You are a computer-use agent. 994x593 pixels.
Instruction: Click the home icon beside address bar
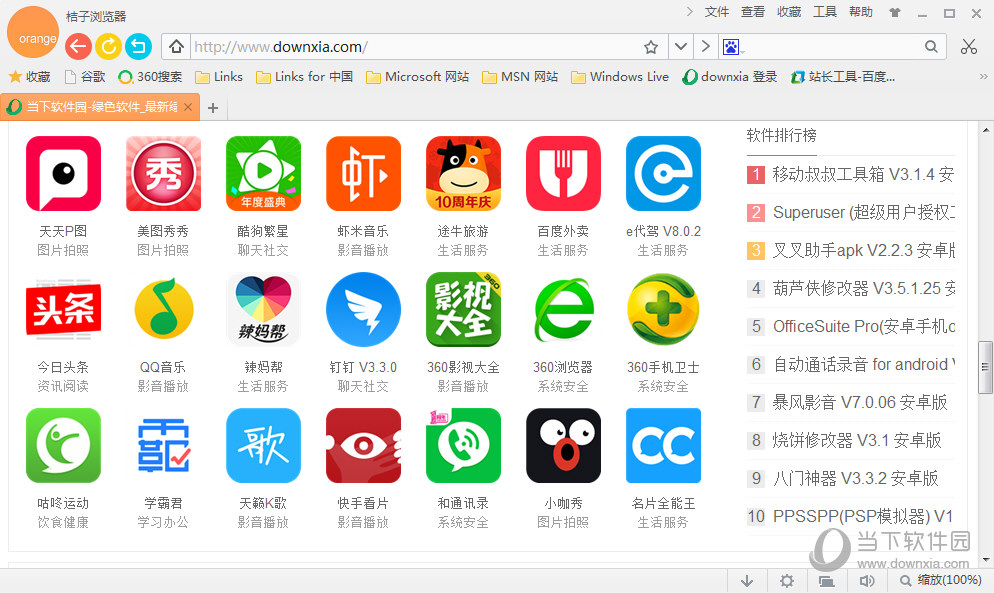click(176, 47)
